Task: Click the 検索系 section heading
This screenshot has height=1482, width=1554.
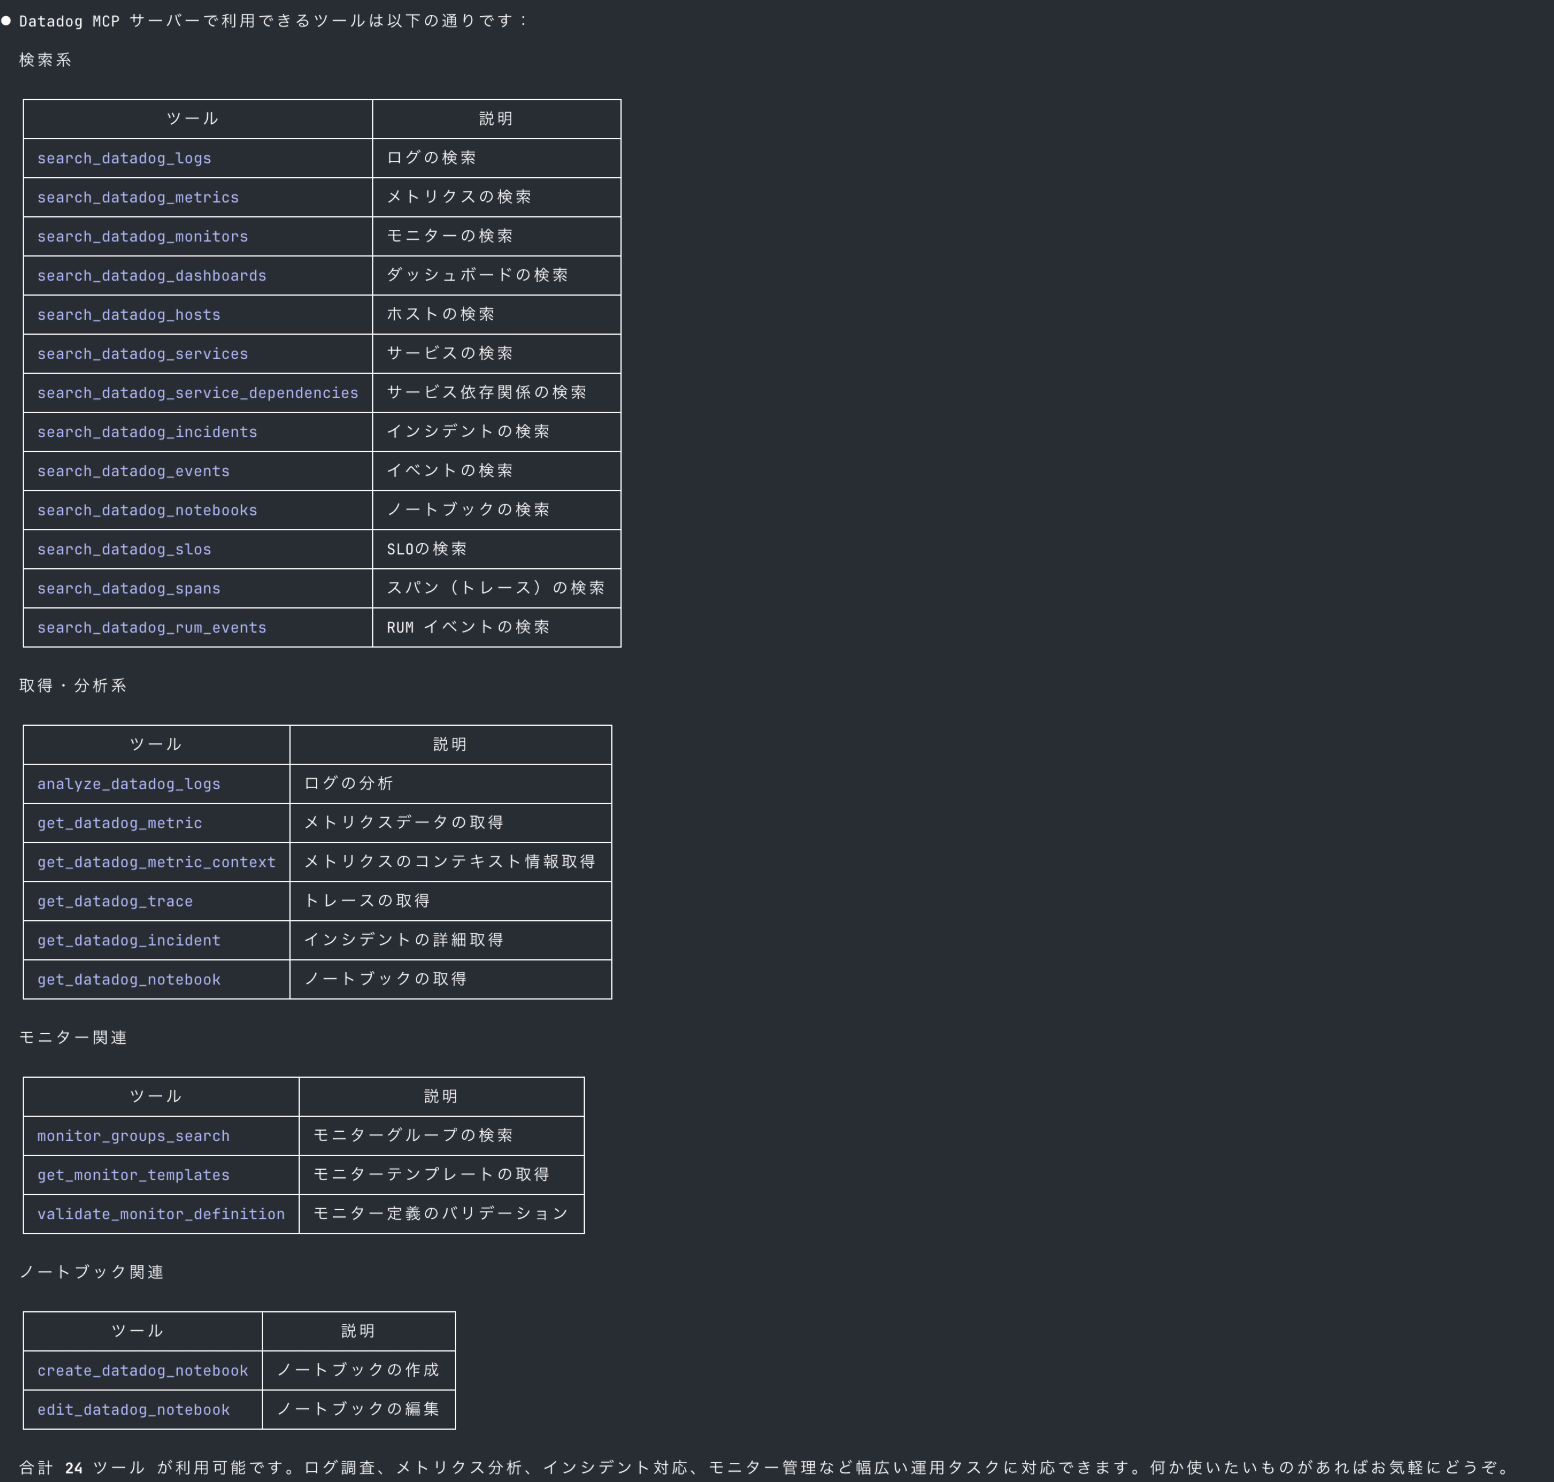Action: coord(45,60)
